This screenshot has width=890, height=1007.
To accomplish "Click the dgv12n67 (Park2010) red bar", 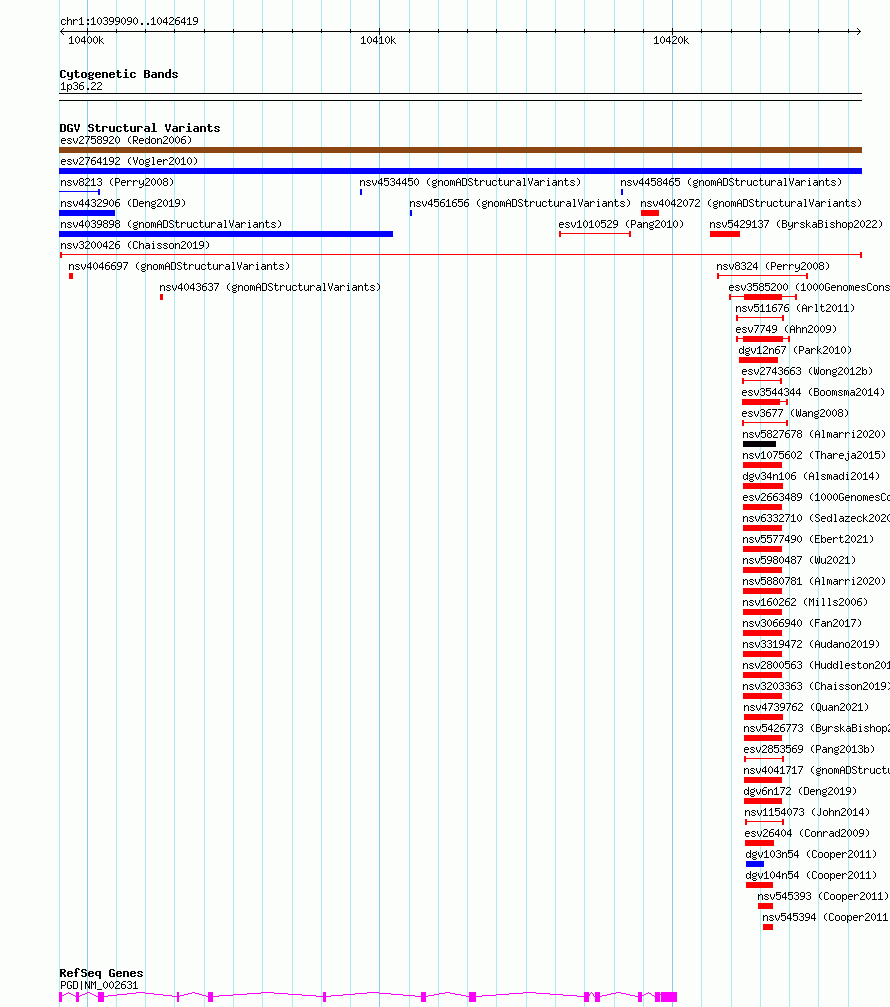I will point(758,360).
